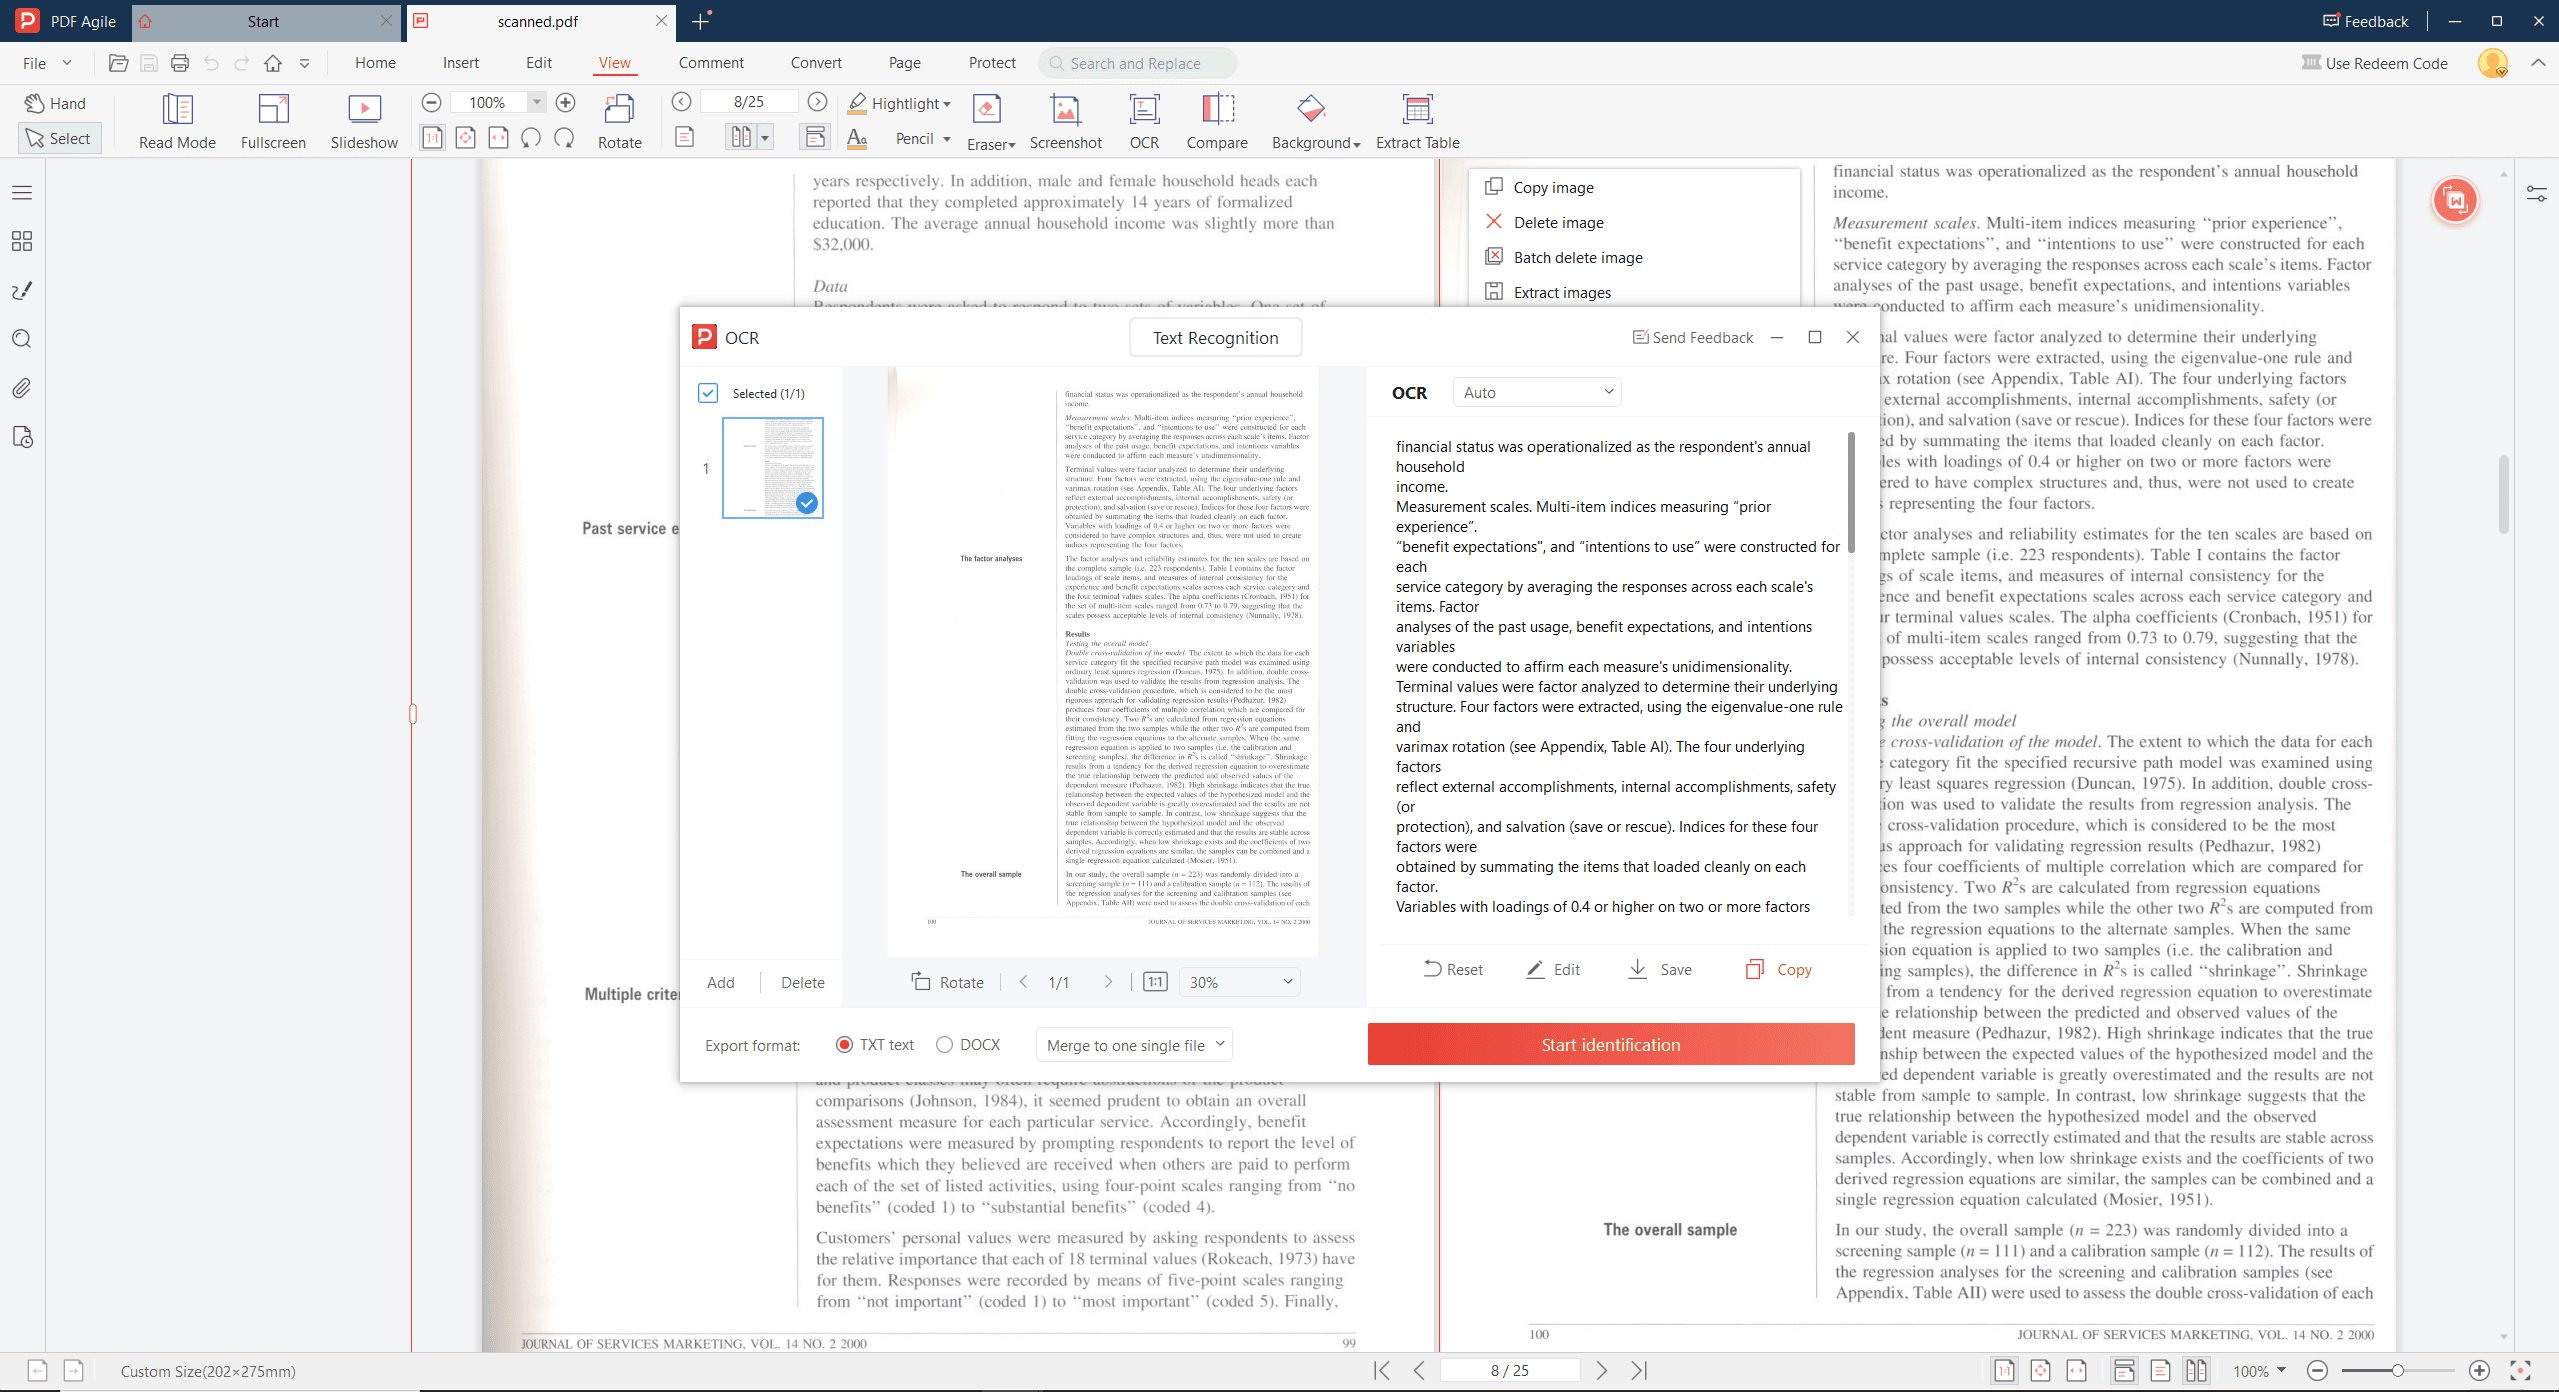Click the print icon in the quick toolbar
Screen dimensions: 2559x1392
point(180,63)
